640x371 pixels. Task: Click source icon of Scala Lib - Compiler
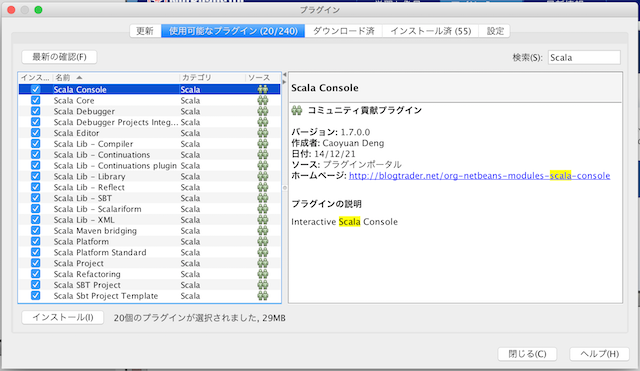[263, 144]
